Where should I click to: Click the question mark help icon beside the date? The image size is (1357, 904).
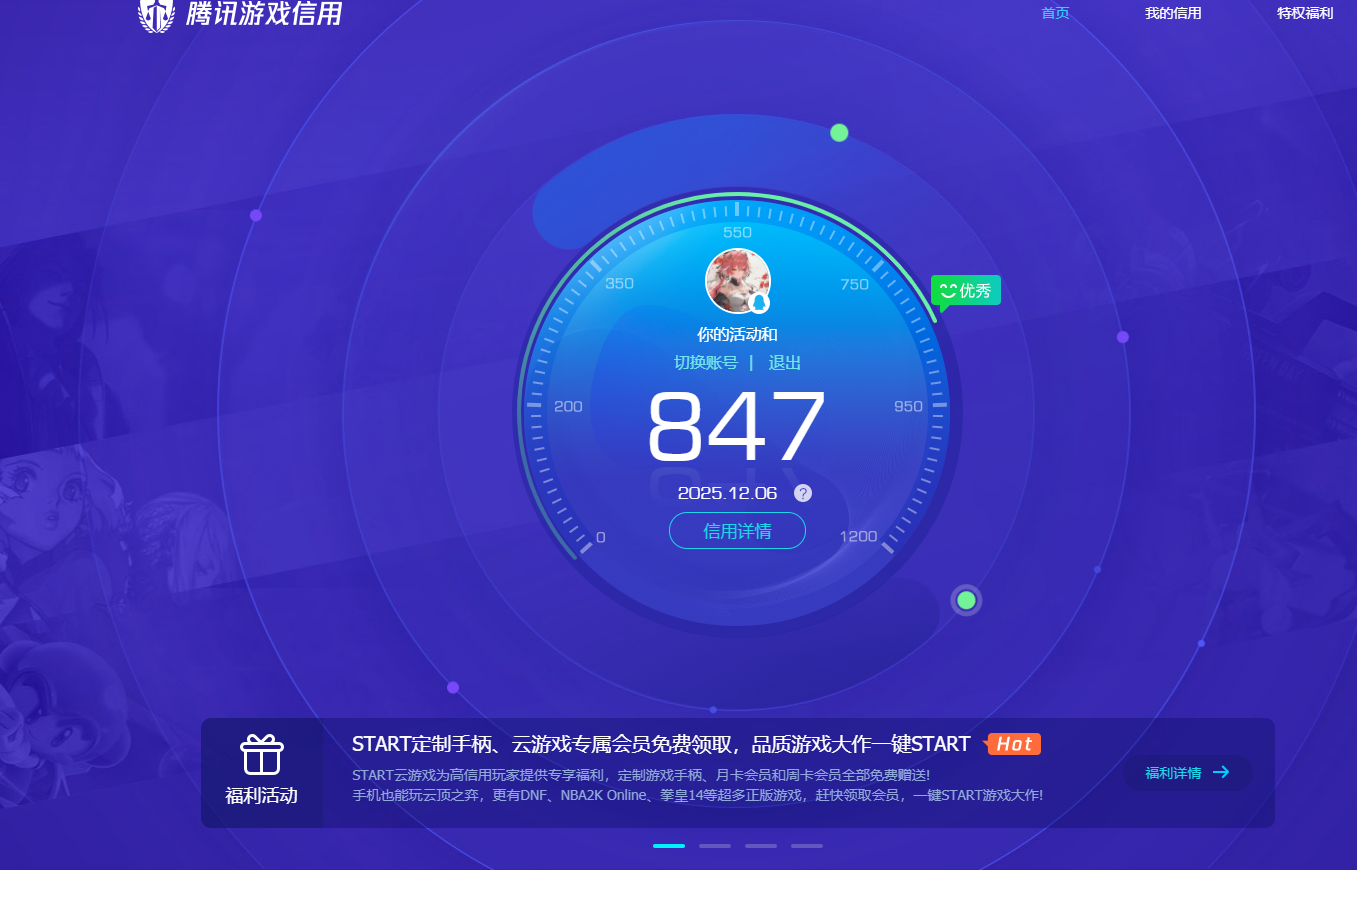803,493
